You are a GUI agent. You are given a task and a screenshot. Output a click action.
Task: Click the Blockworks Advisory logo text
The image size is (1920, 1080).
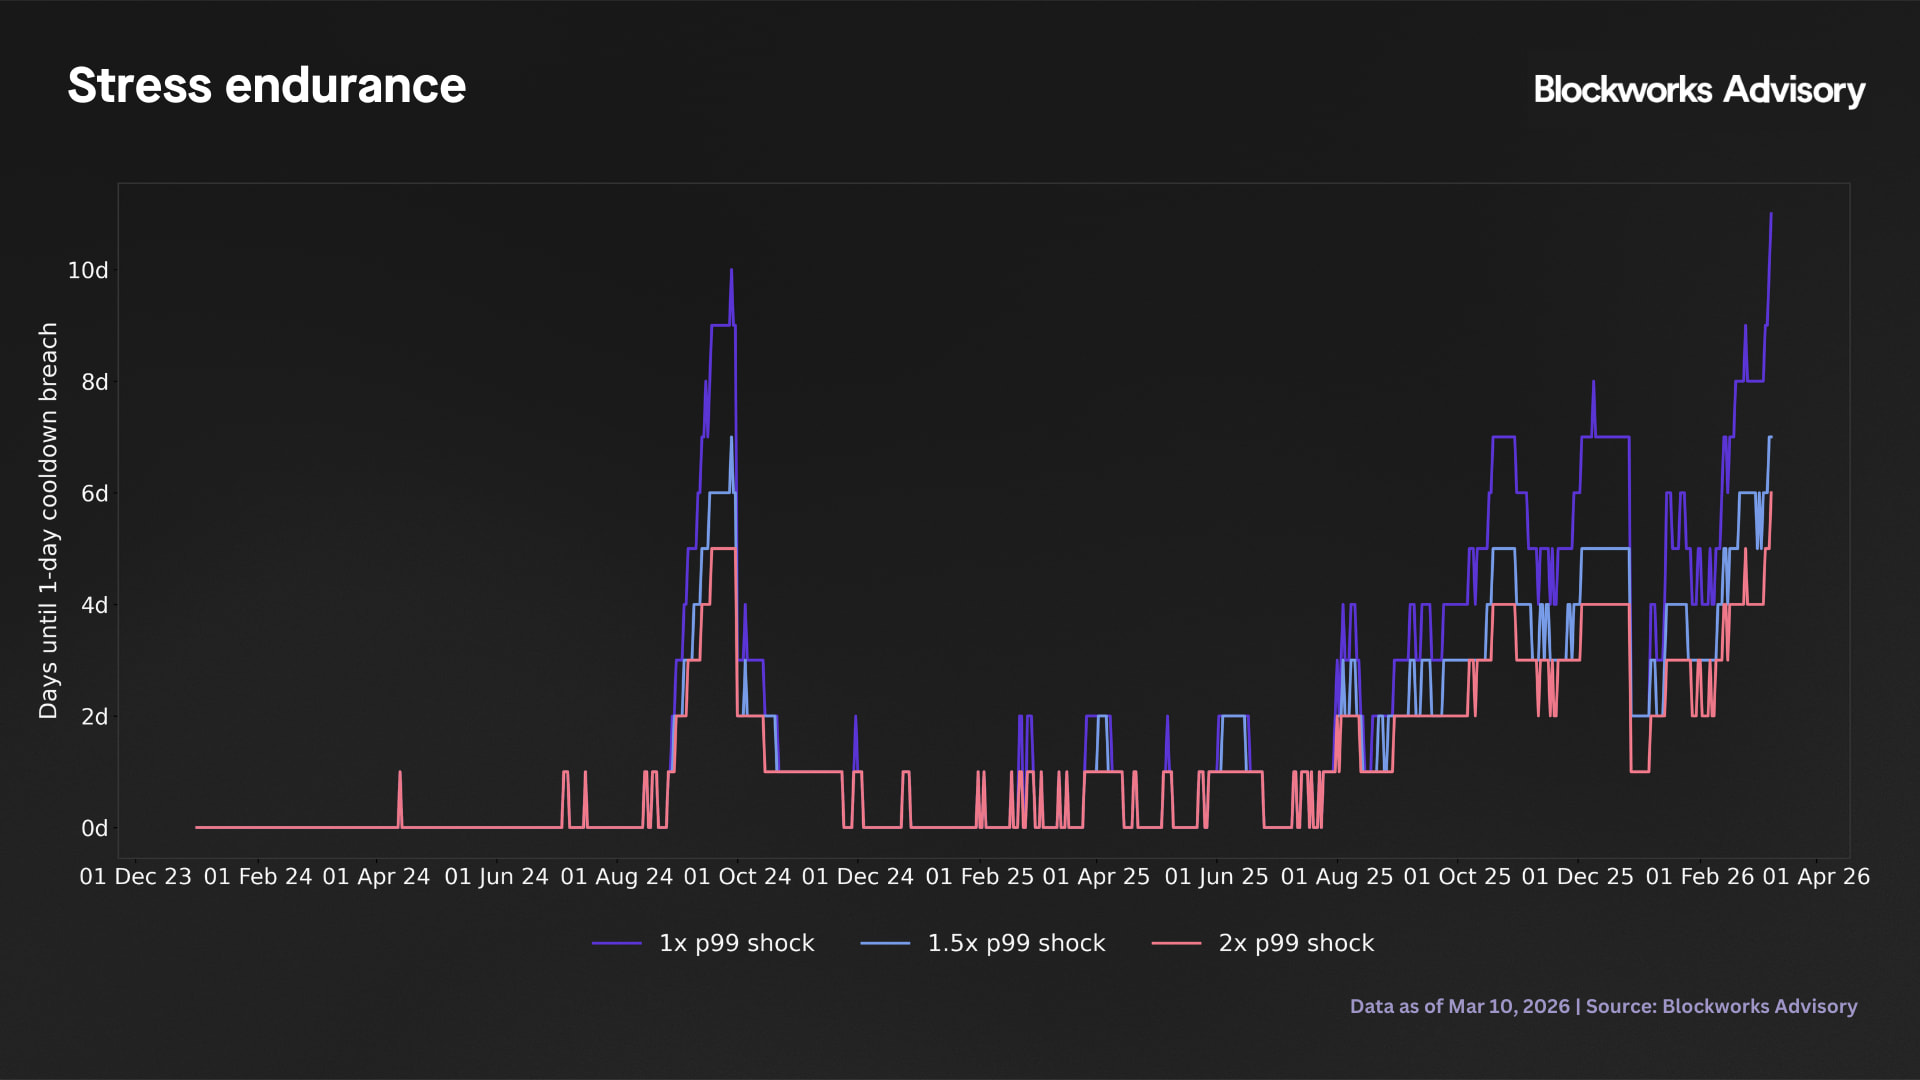tap(1699, 90)
